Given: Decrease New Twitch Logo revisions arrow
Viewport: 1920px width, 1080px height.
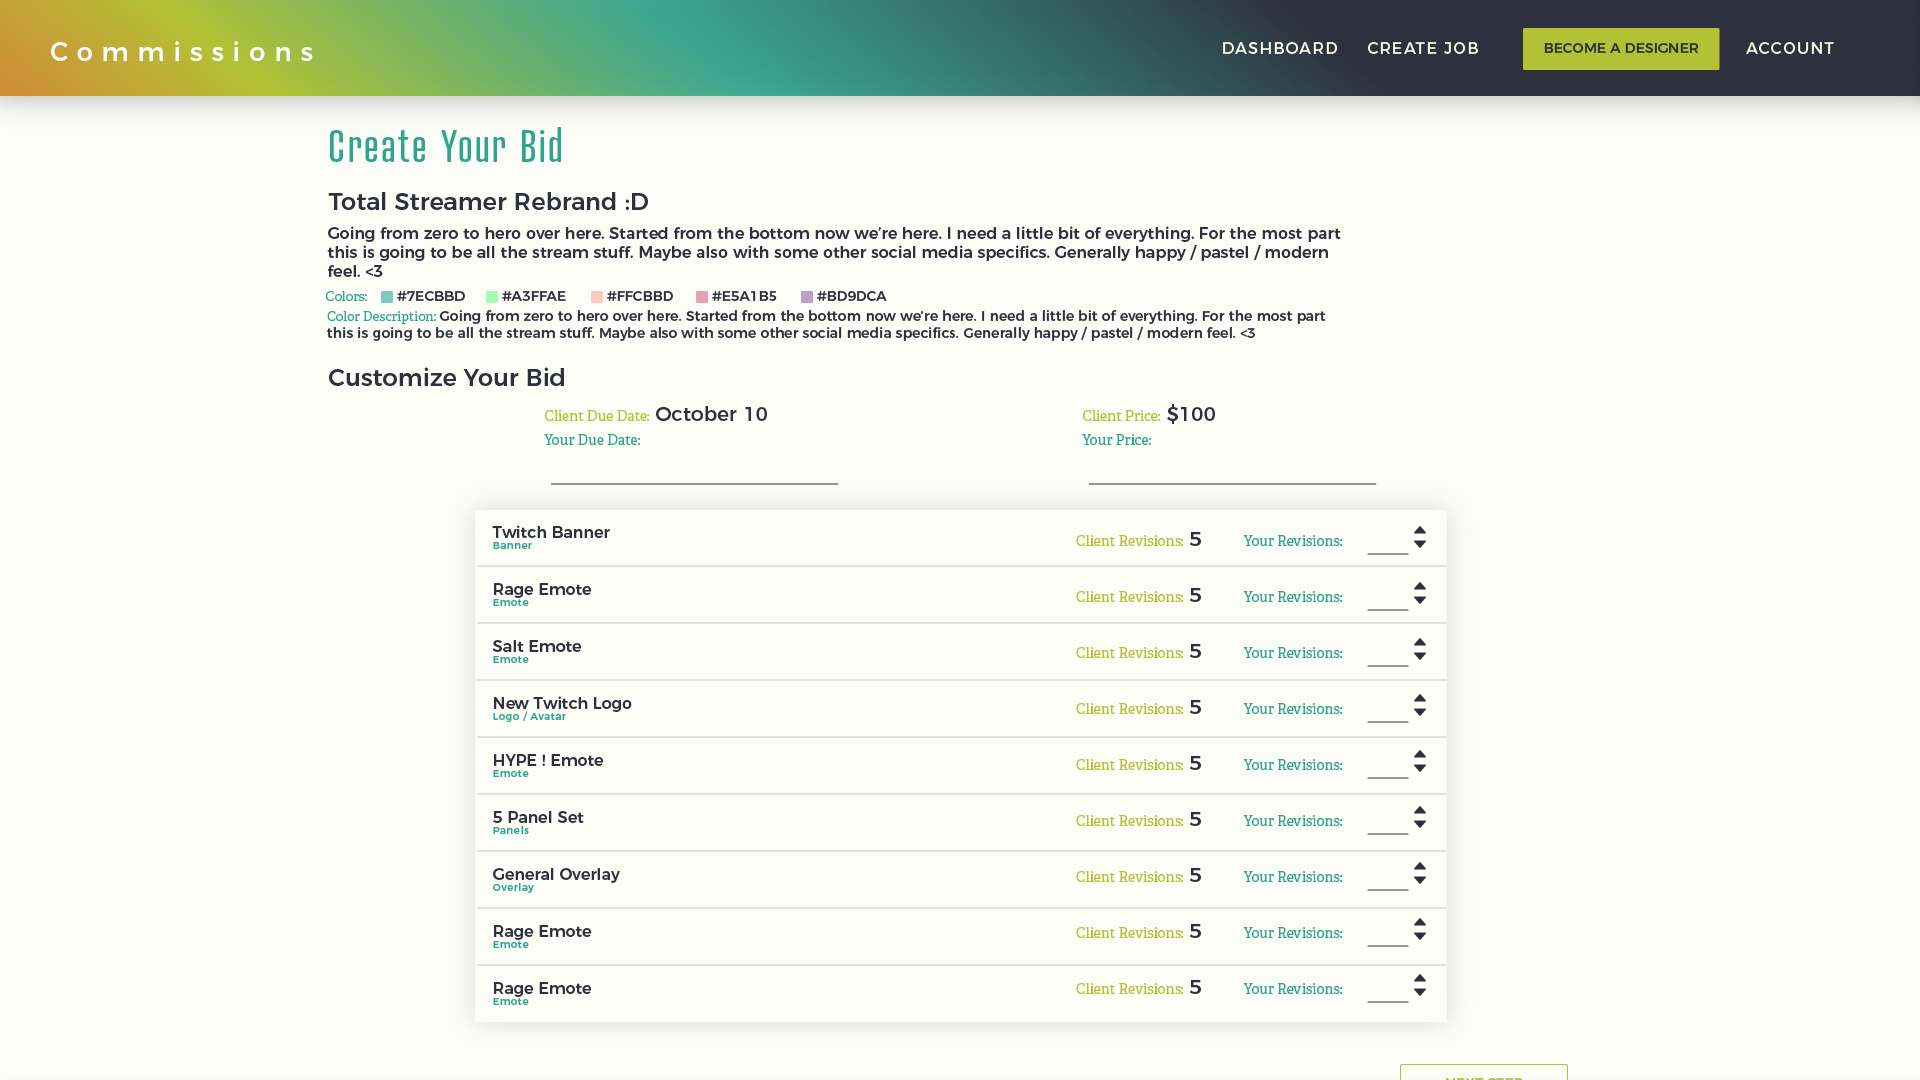Looking at the screenshot, I should click(x=1419, y=713).
